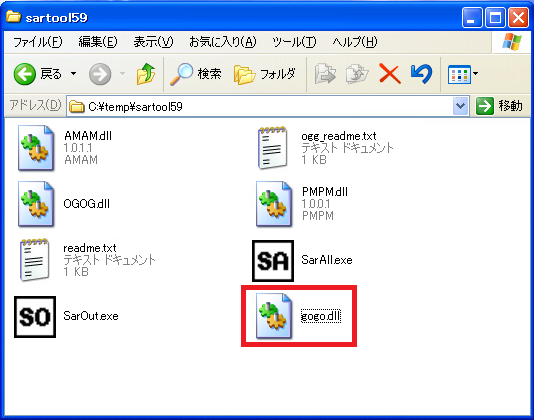Image resolution: width=534 pixels, height=420 pixels.
Task: Click the ogg_readme.txt file name
Action: pos(339,136)
